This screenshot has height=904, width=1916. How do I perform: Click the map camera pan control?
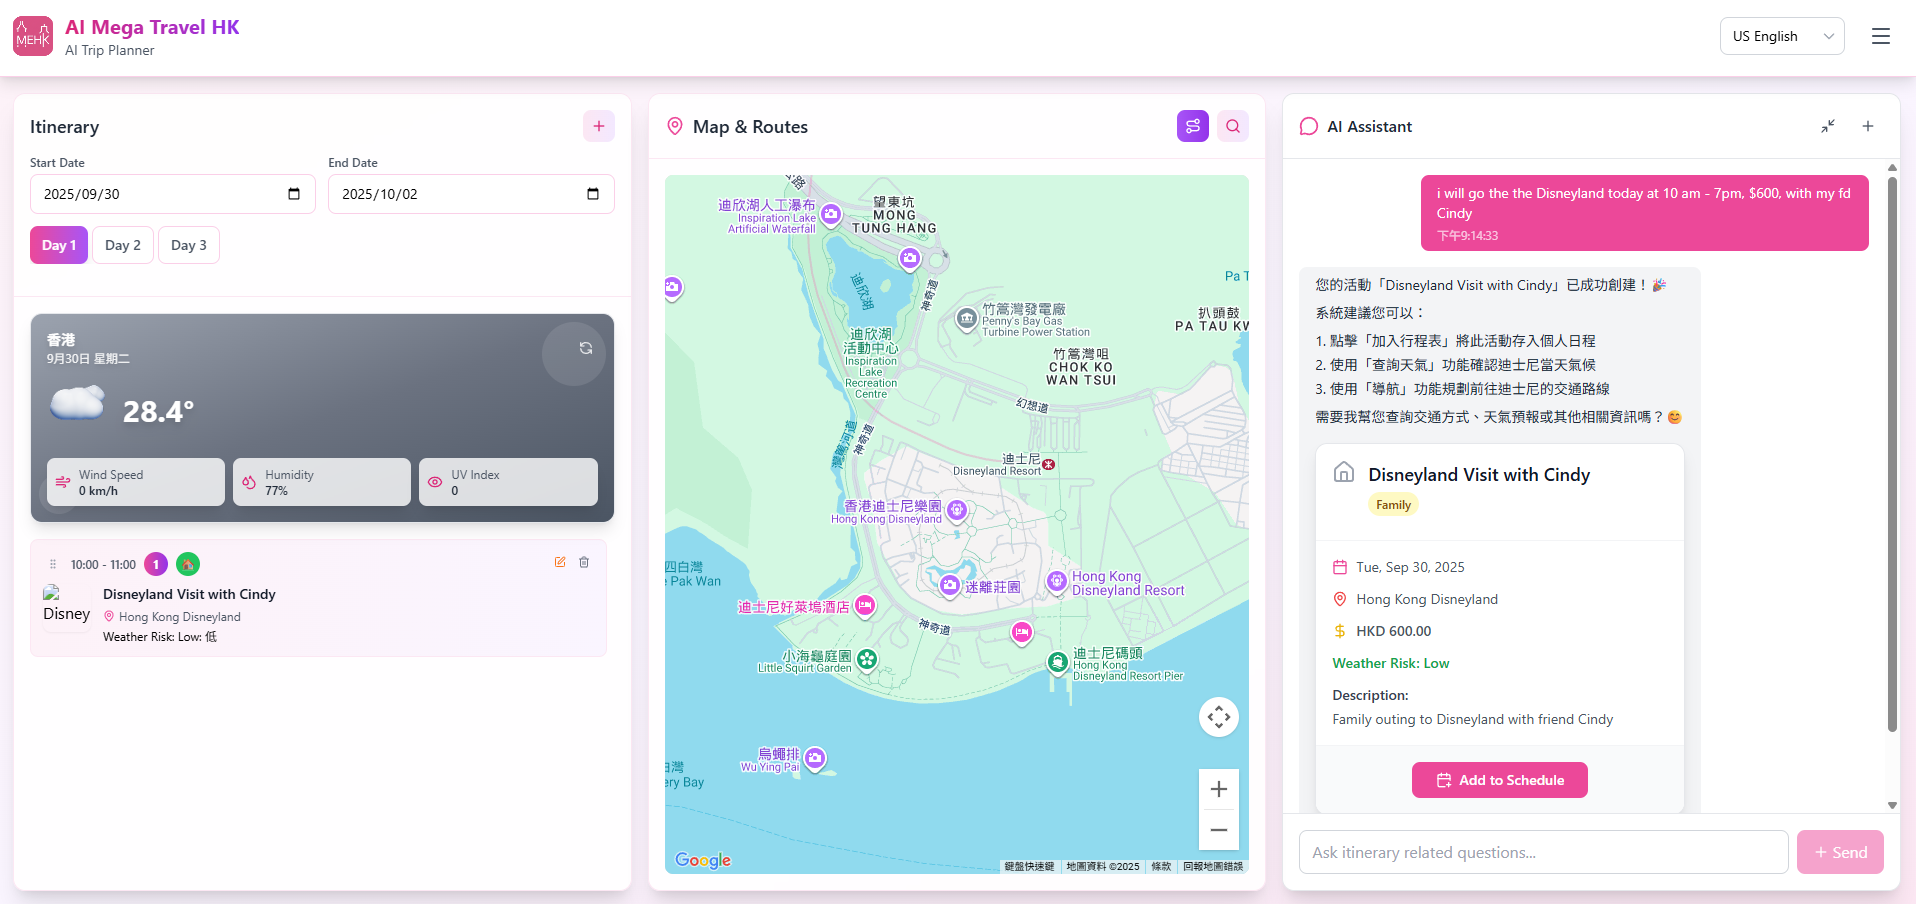click(x=1219, y=717)
